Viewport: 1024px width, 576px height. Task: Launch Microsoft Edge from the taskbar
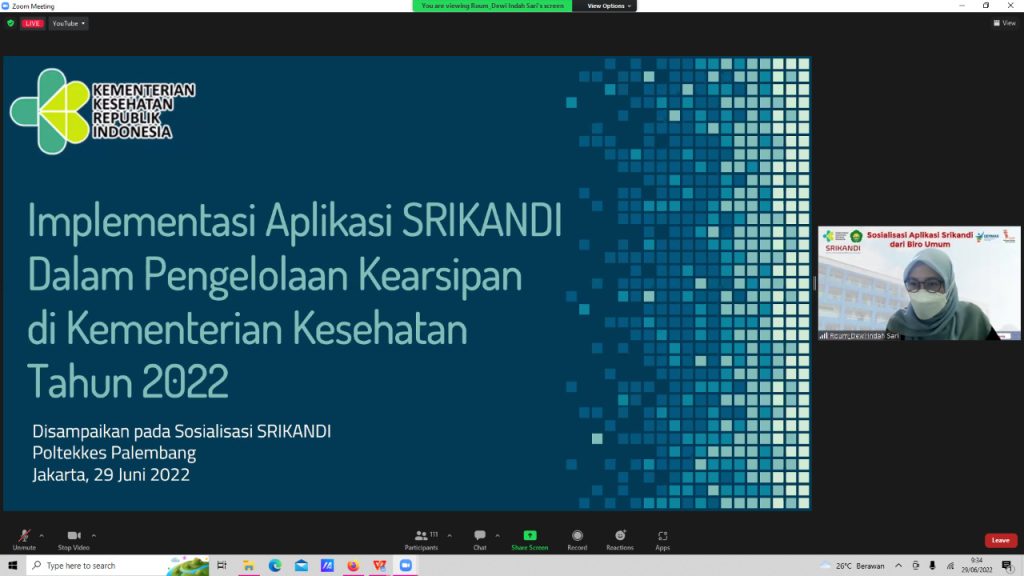pos(275,565)
